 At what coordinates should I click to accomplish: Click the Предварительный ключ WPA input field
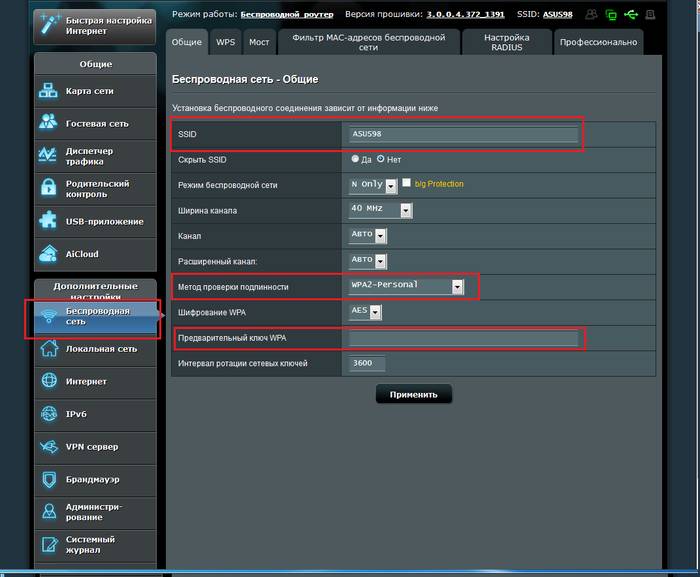click(x=463, y=339)
